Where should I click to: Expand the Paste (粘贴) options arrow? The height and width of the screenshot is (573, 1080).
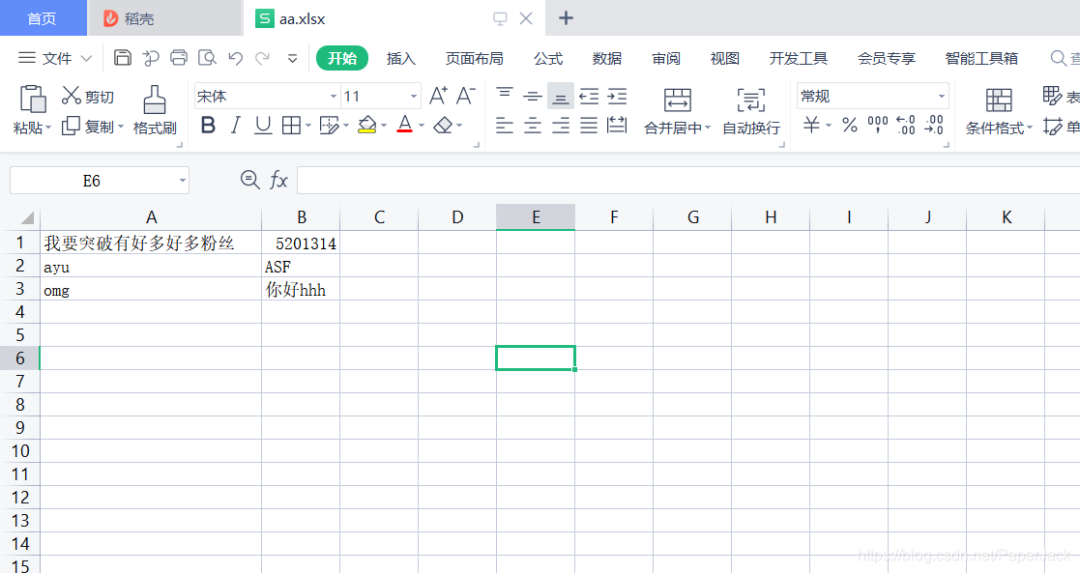pyautogui.click(x=48, y=127)
